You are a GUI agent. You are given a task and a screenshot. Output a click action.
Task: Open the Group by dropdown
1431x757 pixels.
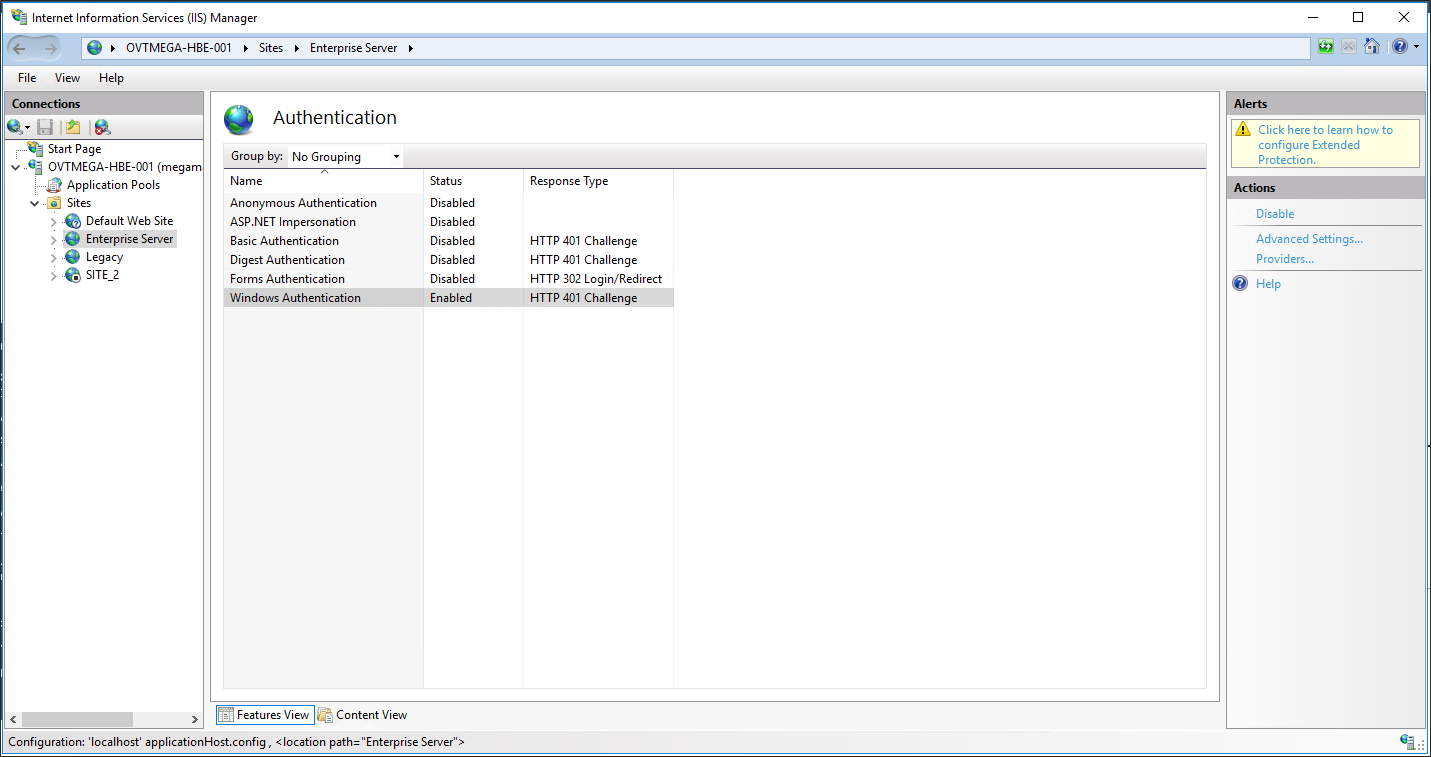[345, 157]
